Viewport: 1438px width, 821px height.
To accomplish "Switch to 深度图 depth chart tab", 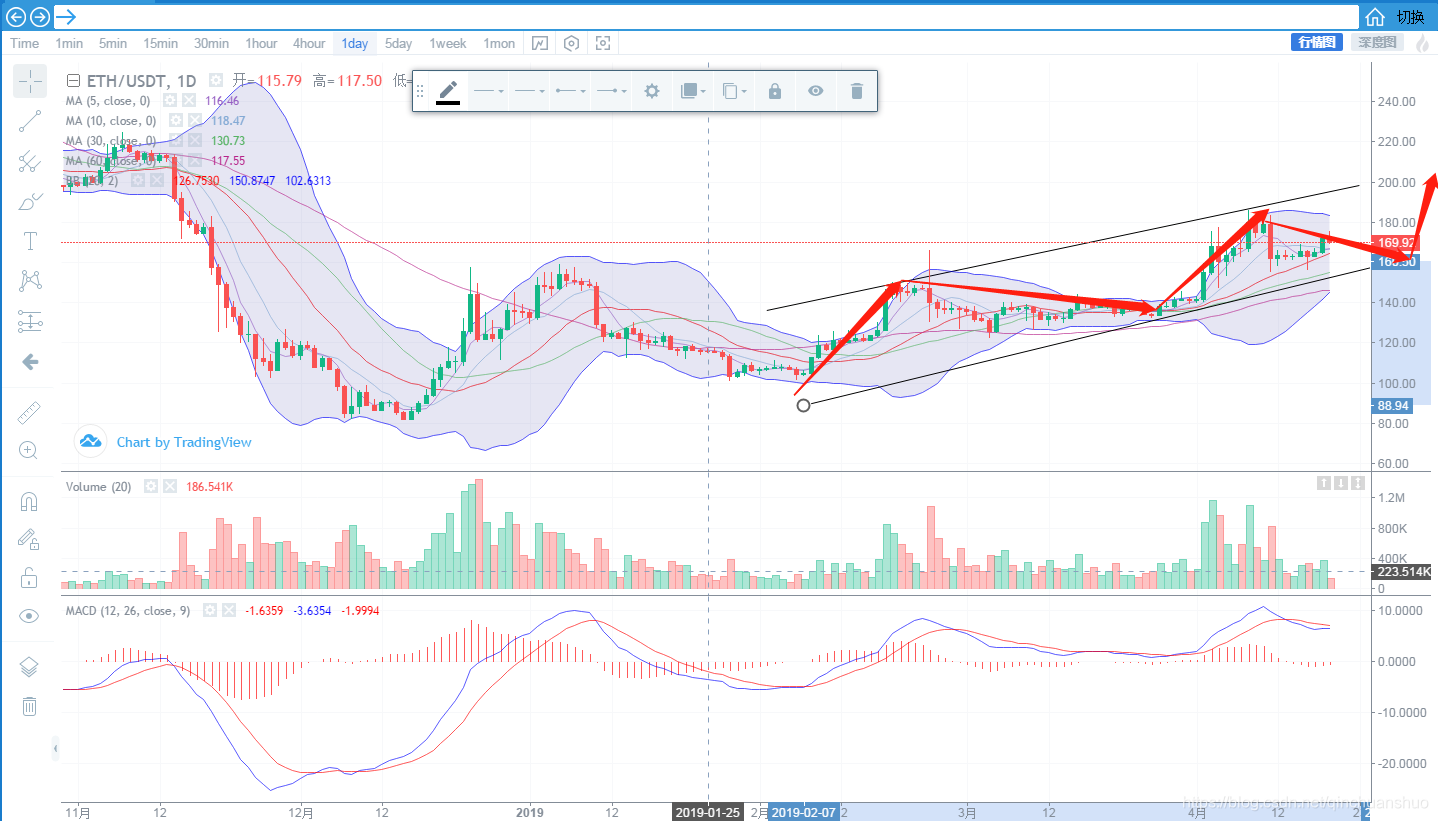I will click(1377, 42).
